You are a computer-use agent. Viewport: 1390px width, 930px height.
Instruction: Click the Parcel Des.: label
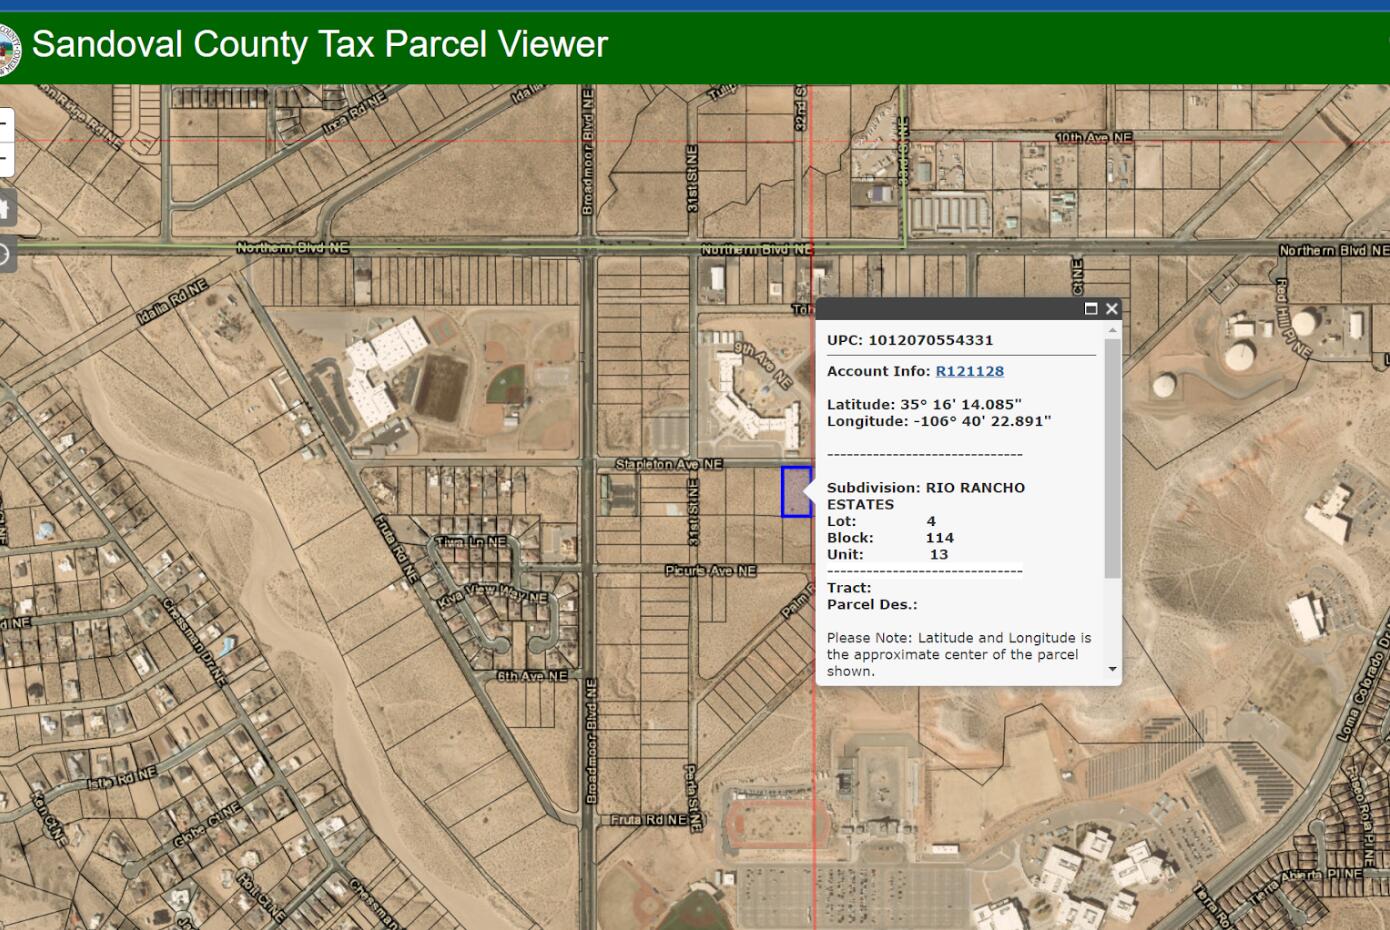[872, 604]
